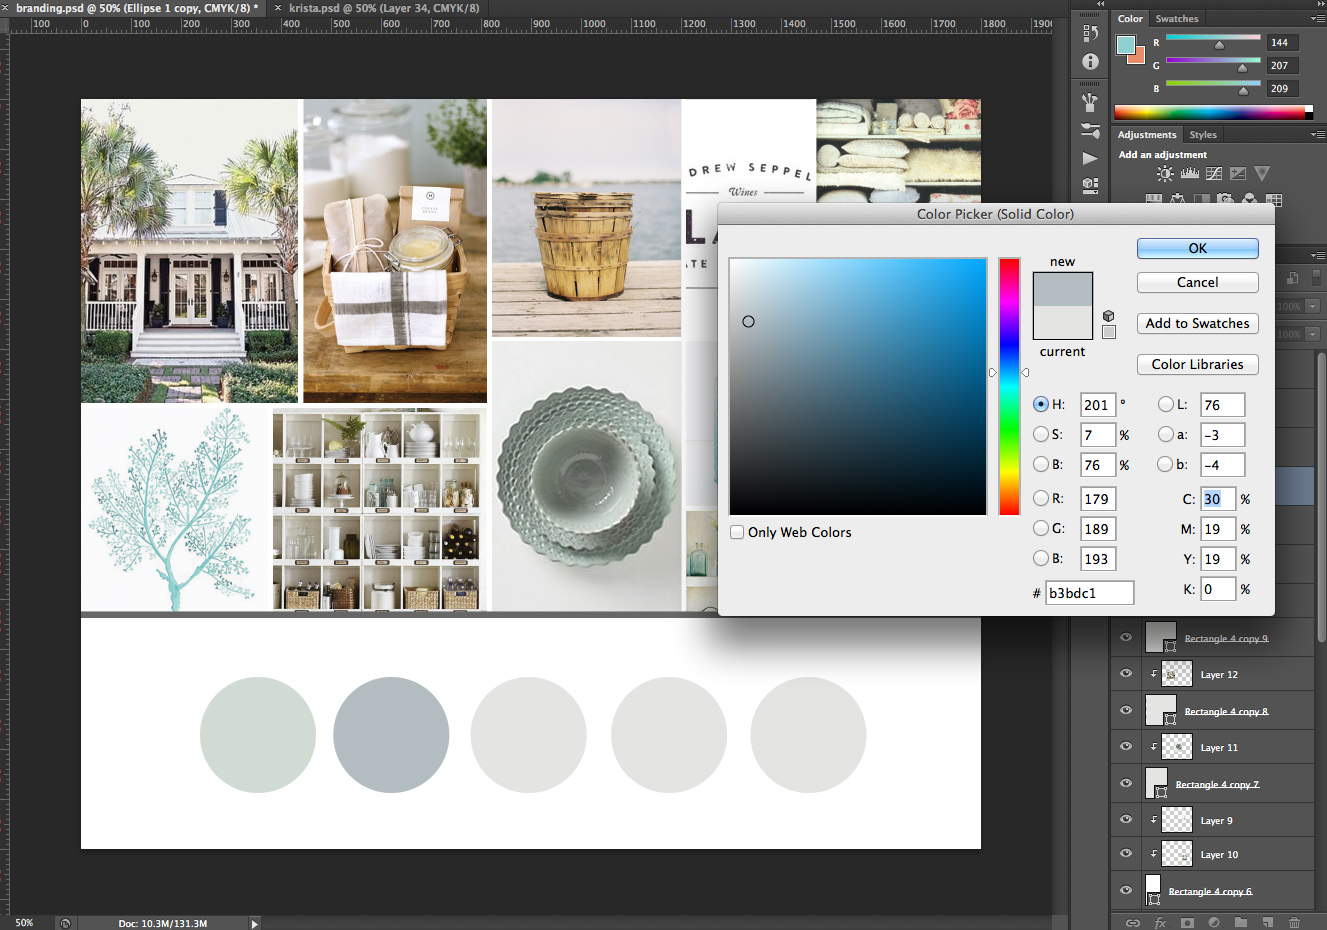Open the Info panel icon
1327x930 pixels.
tap(1090, 61)
